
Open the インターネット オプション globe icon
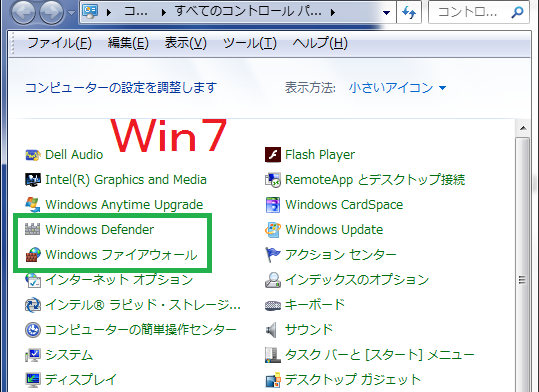pyautogui.click(x=33, y=280)
